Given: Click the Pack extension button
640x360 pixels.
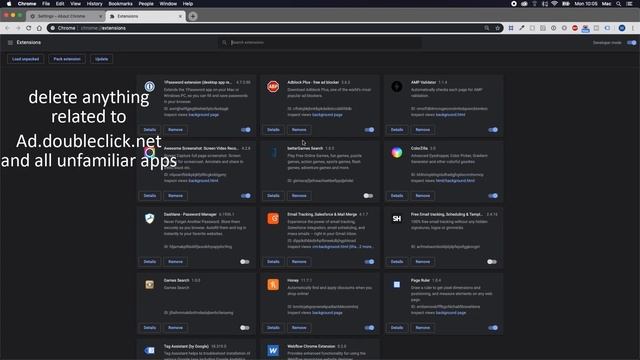Looking at the screenshot, I should pyautogui.click(x=67, y=59).
